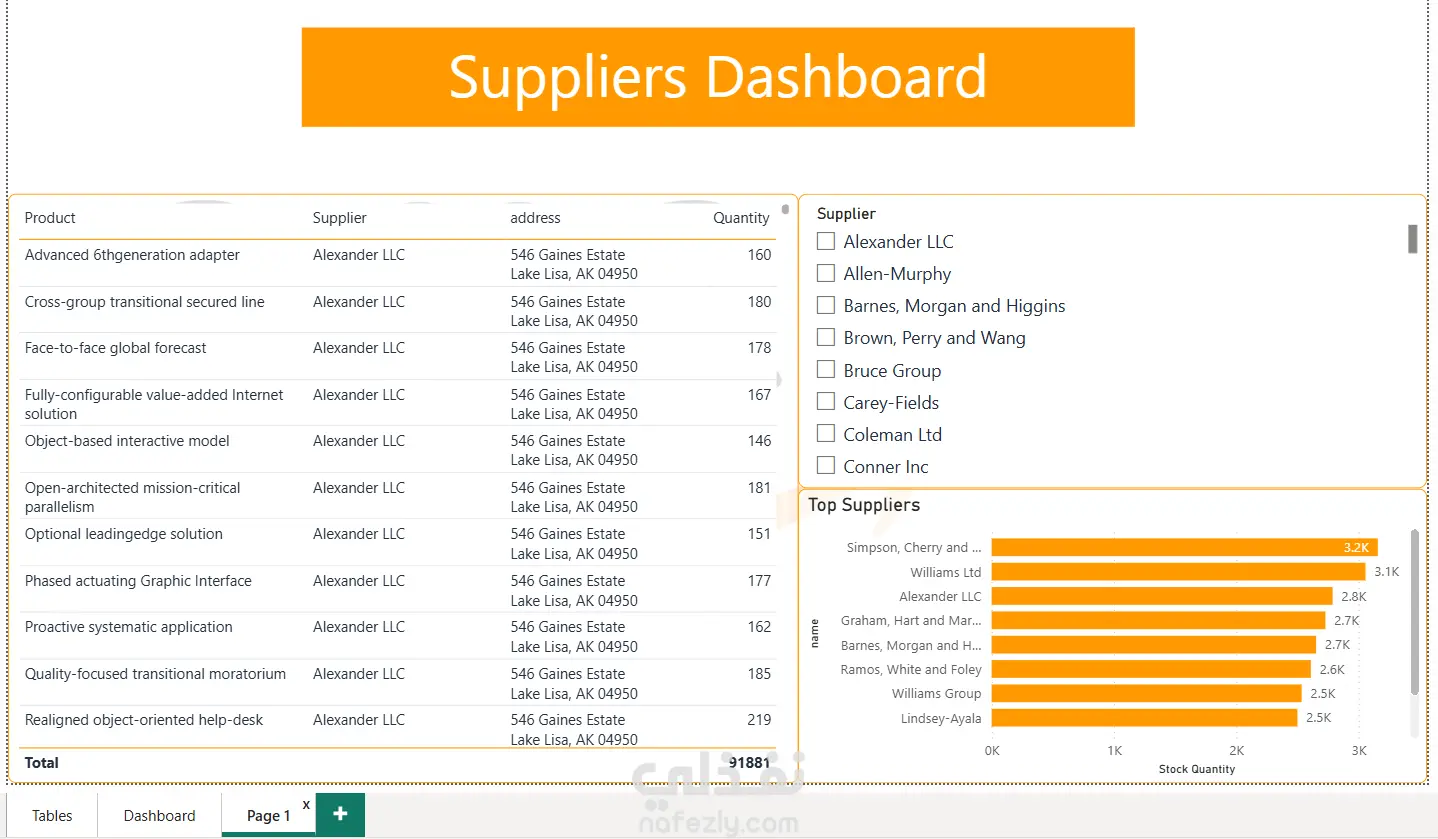
Task: Sort table by Product column header
Action: 50,218
